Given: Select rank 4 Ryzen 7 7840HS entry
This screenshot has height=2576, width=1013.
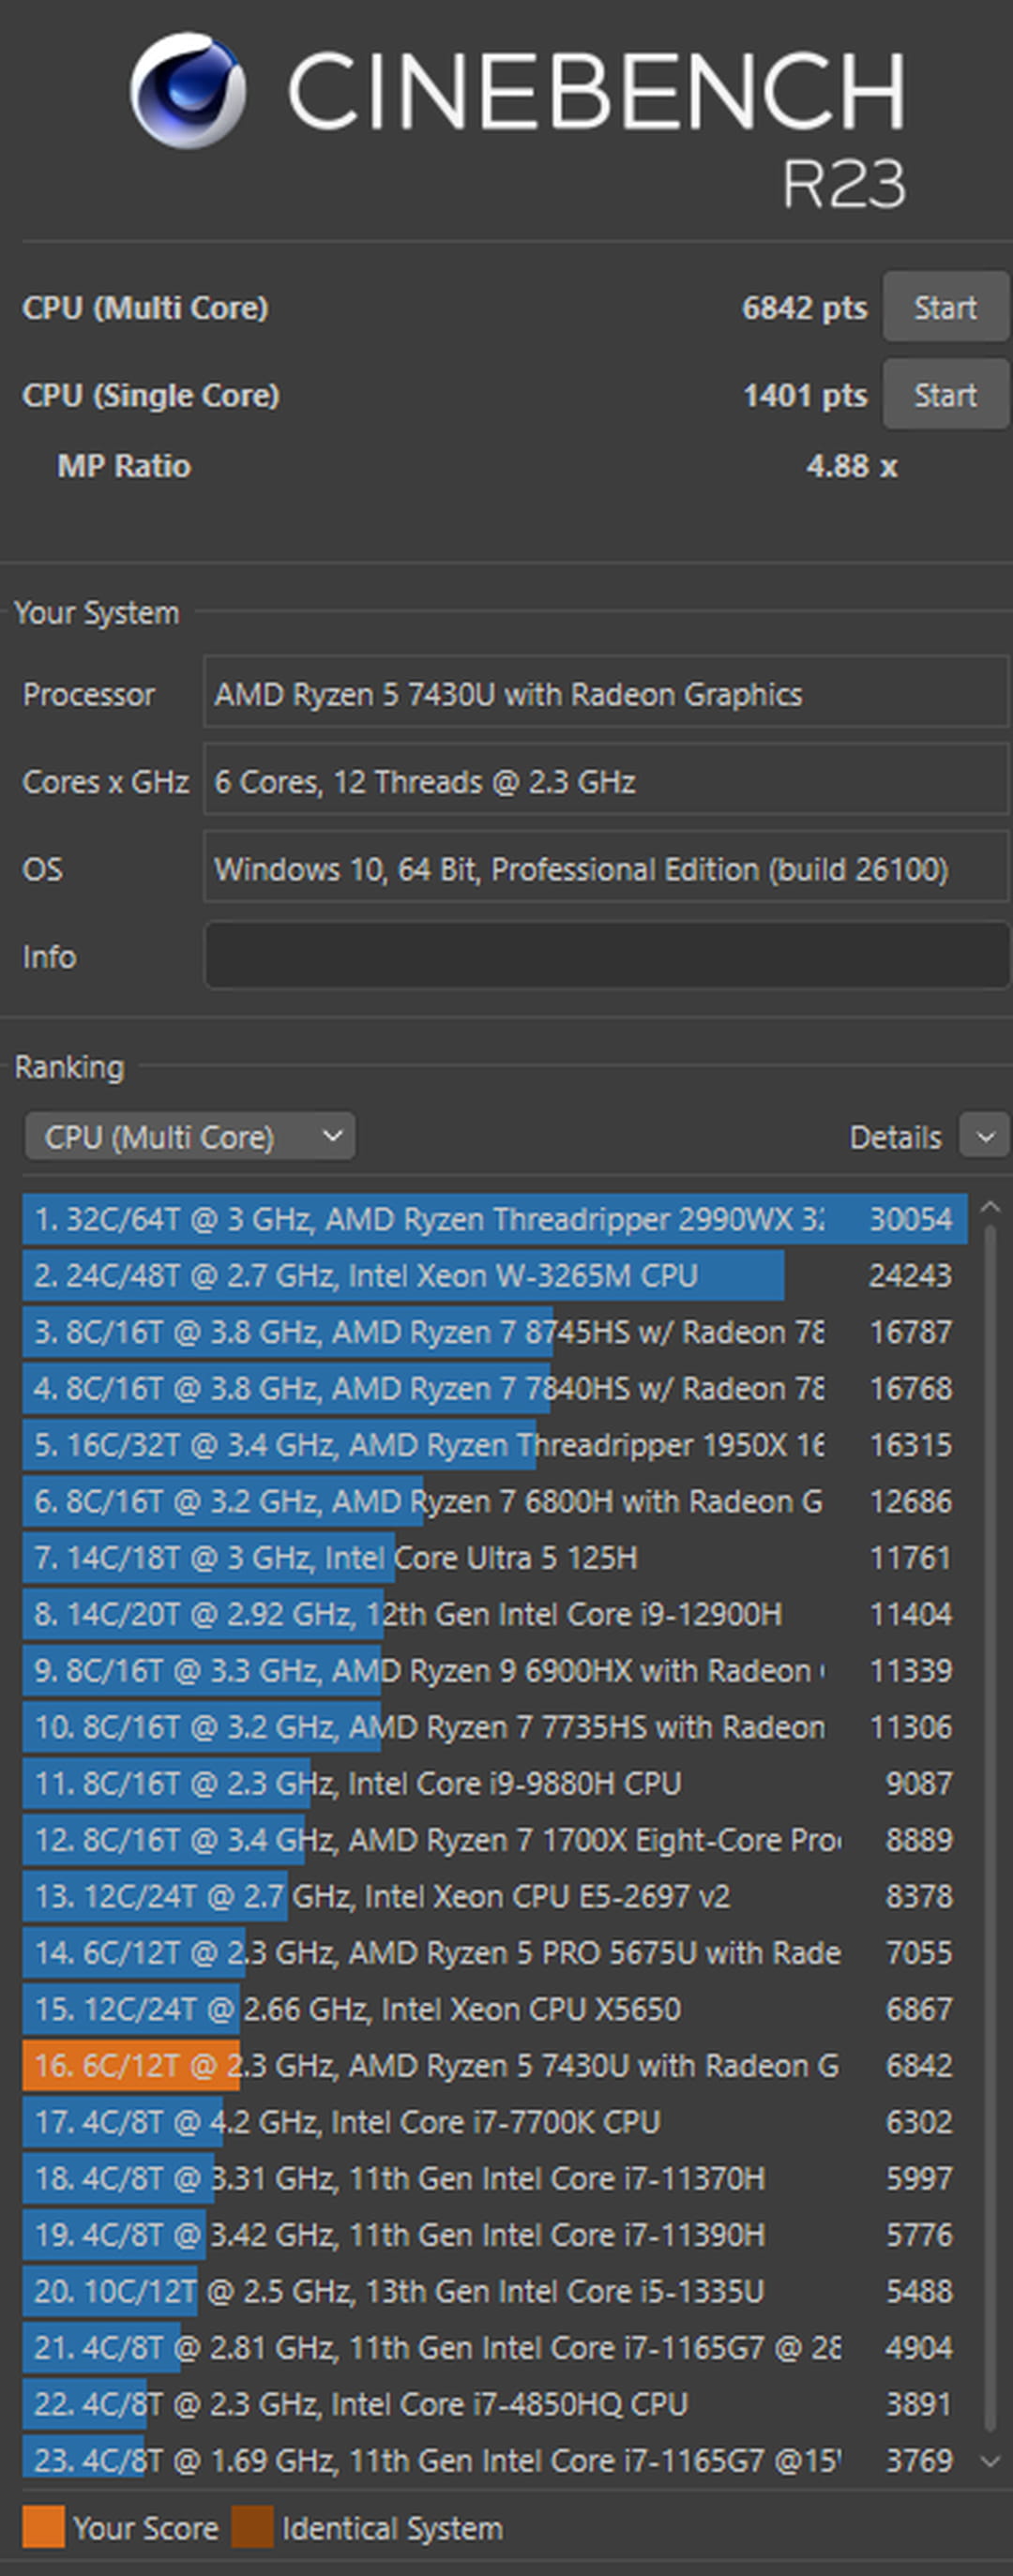Looking at the screenshot, I should [494, 1388].
